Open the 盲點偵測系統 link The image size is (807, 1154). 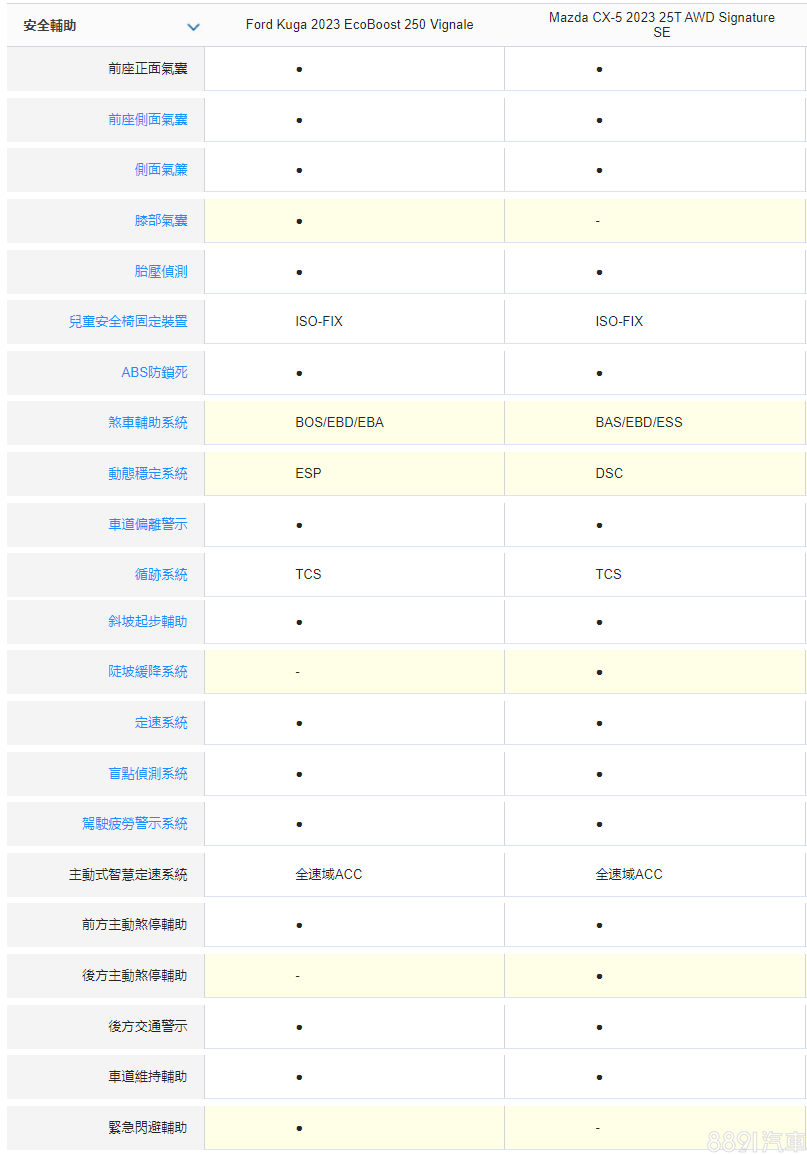point(148,773)
